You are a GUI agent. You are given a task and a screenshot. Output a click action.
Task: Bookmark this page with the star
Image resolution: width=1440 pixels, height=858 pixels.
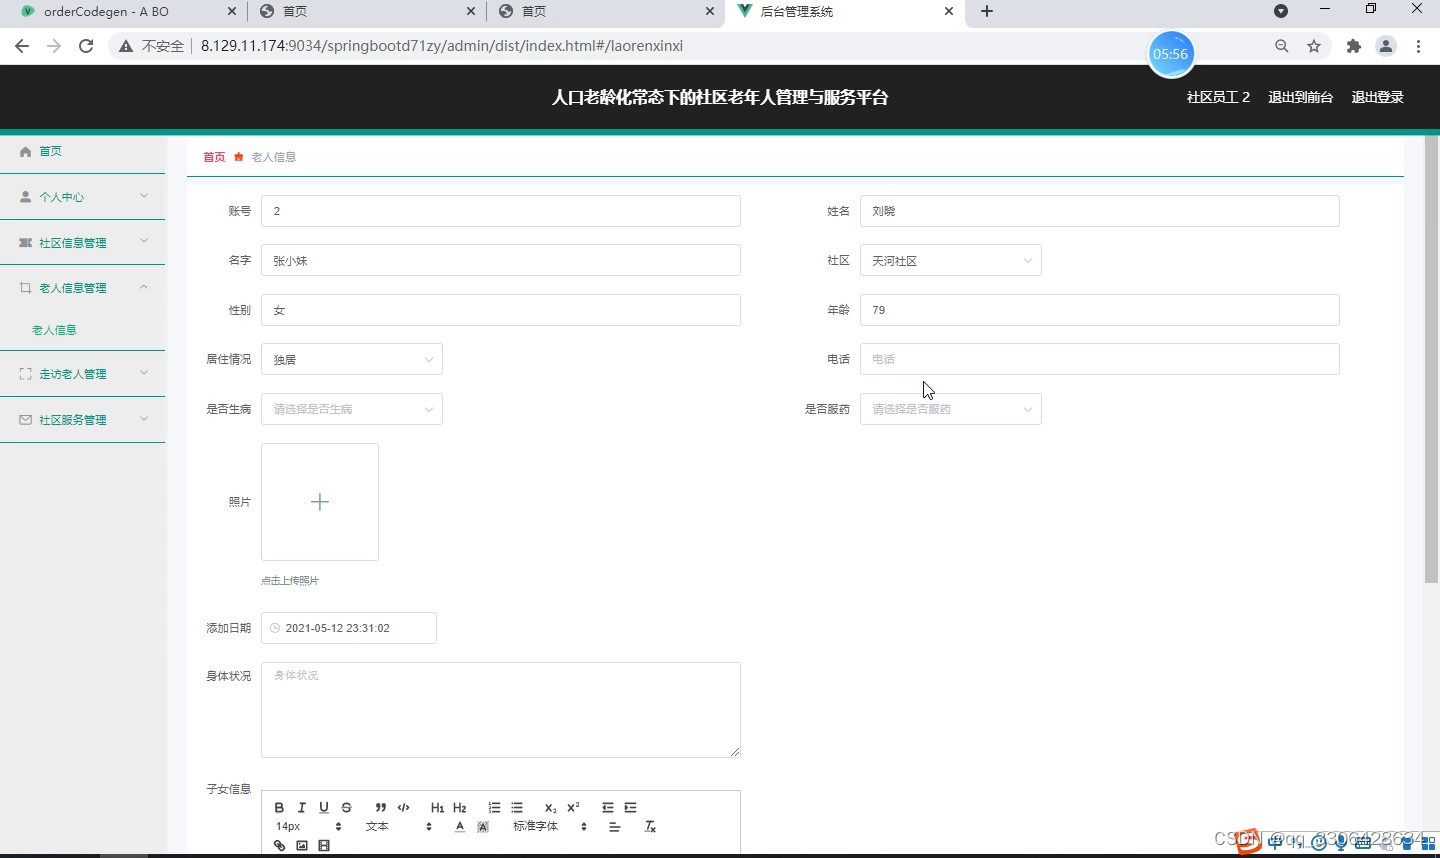point(1314,46)
